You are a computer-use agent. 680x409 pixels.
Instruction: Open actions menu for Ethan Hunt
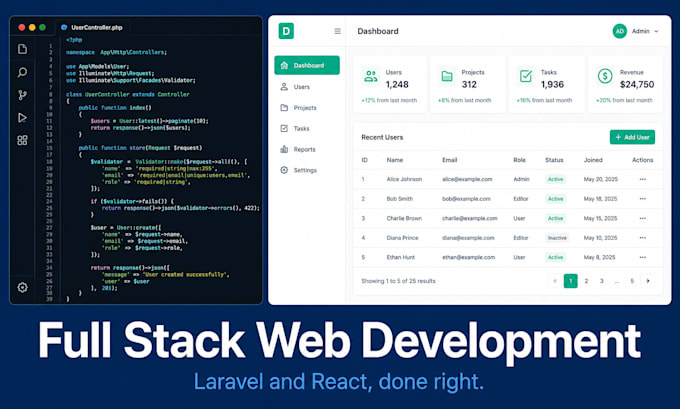[643, 257]
